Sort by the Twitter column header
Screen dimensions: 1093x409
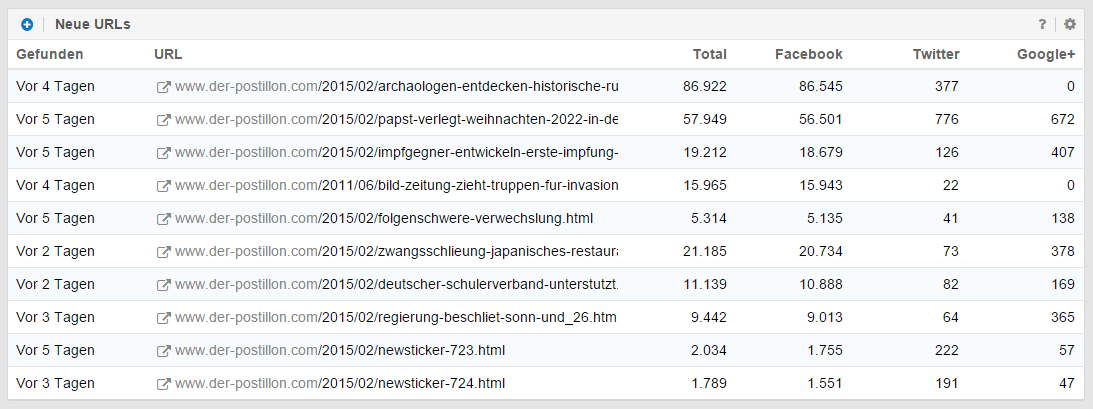pos(935,54)
